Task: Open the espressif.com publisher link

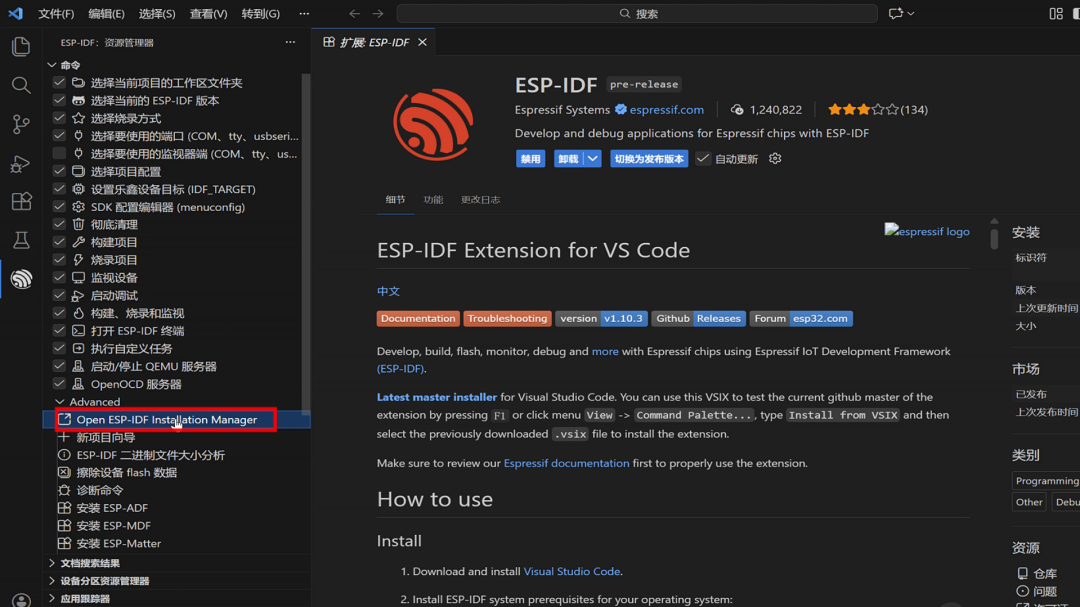Action: [x=667, y=110]
